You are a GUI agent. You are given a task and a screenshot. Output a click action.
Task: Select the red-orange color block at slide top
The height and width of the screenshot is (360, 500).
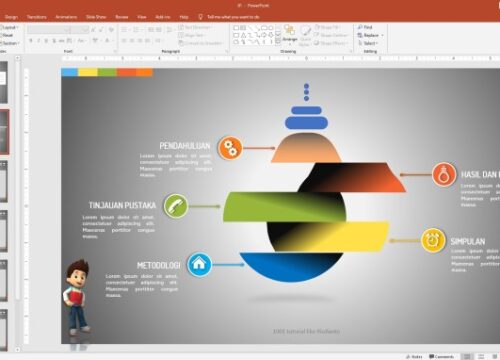126,72
